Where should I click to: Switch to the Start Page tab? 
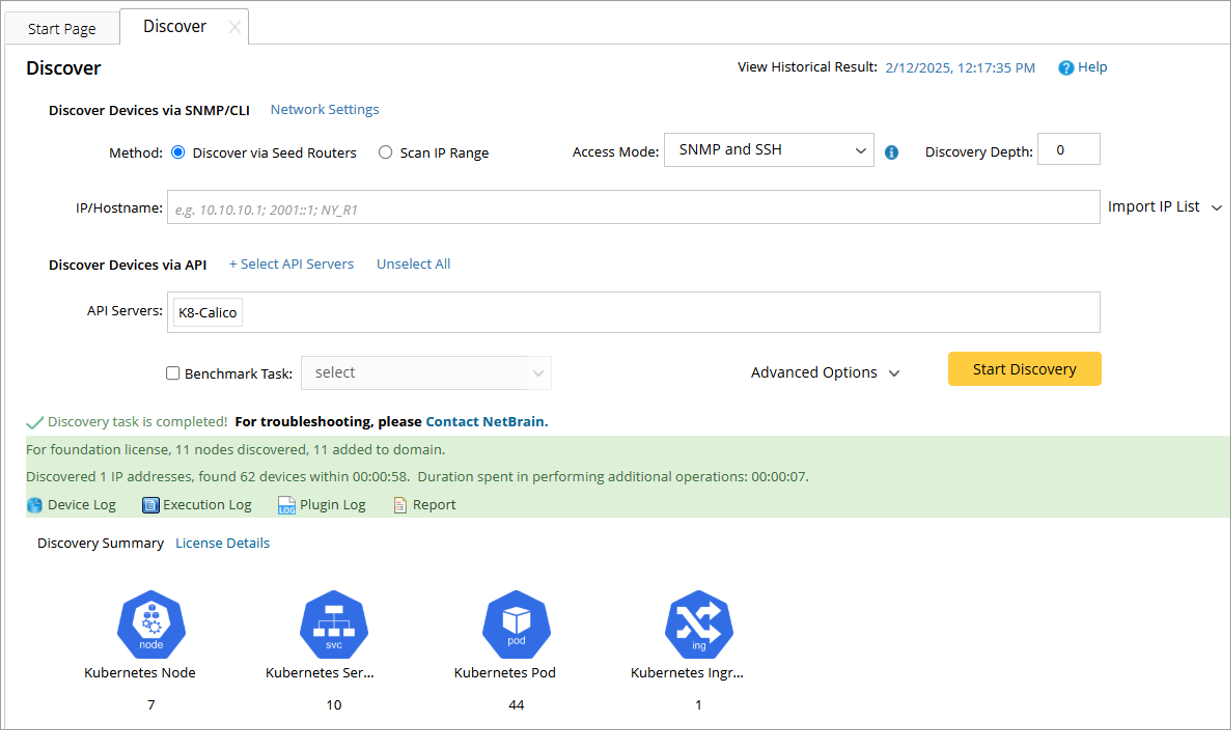click(x=62, y=28)
